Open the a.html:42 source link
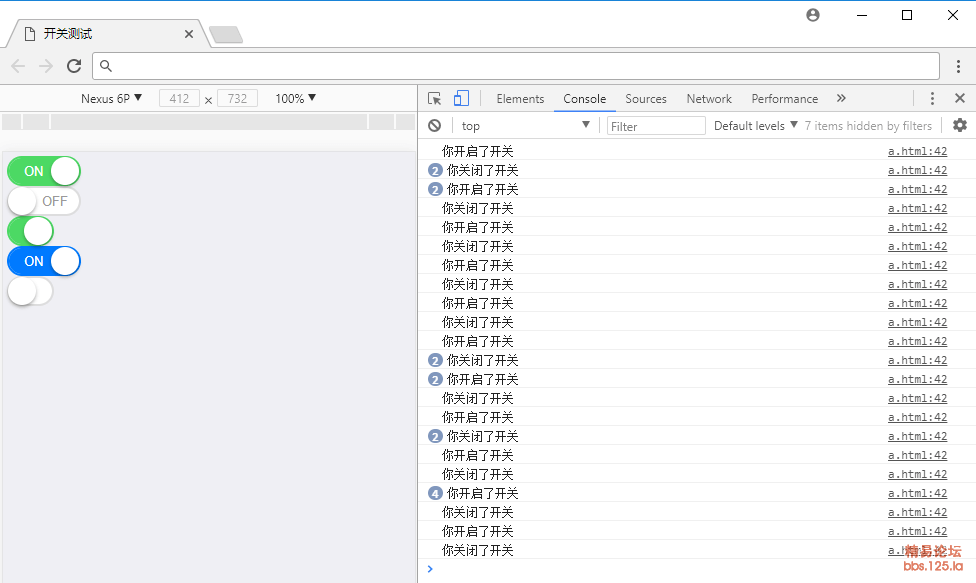This screenshot has height=583, width=976. [917, 151]
